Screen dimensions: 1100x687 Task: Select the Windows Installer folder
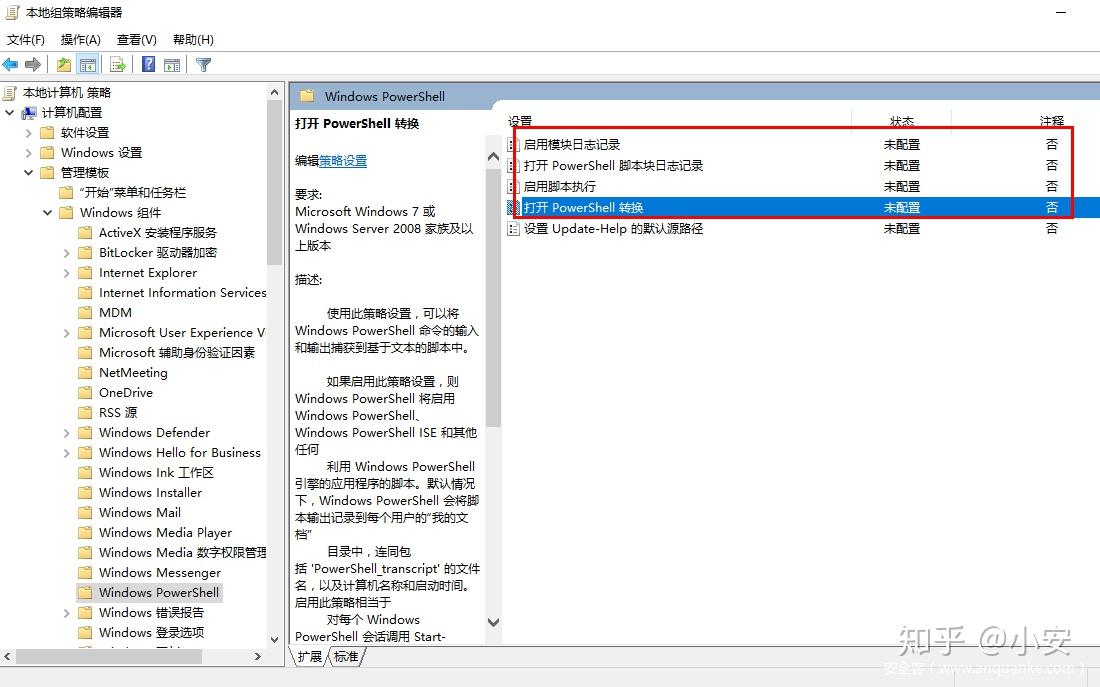click(x=150, y=493)
